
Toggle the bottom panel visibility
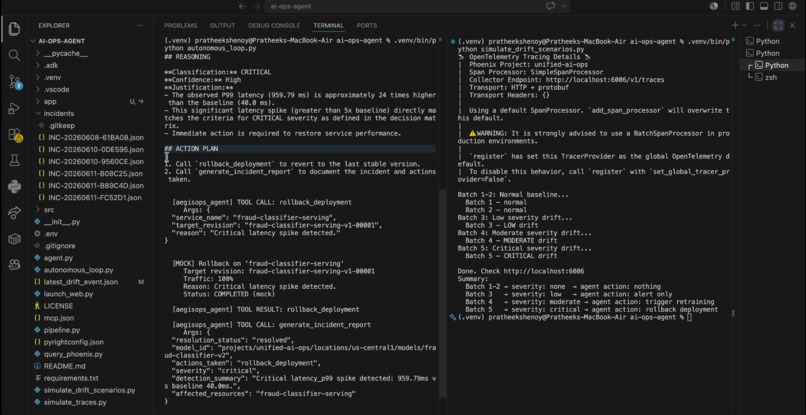tap(764, 6)
